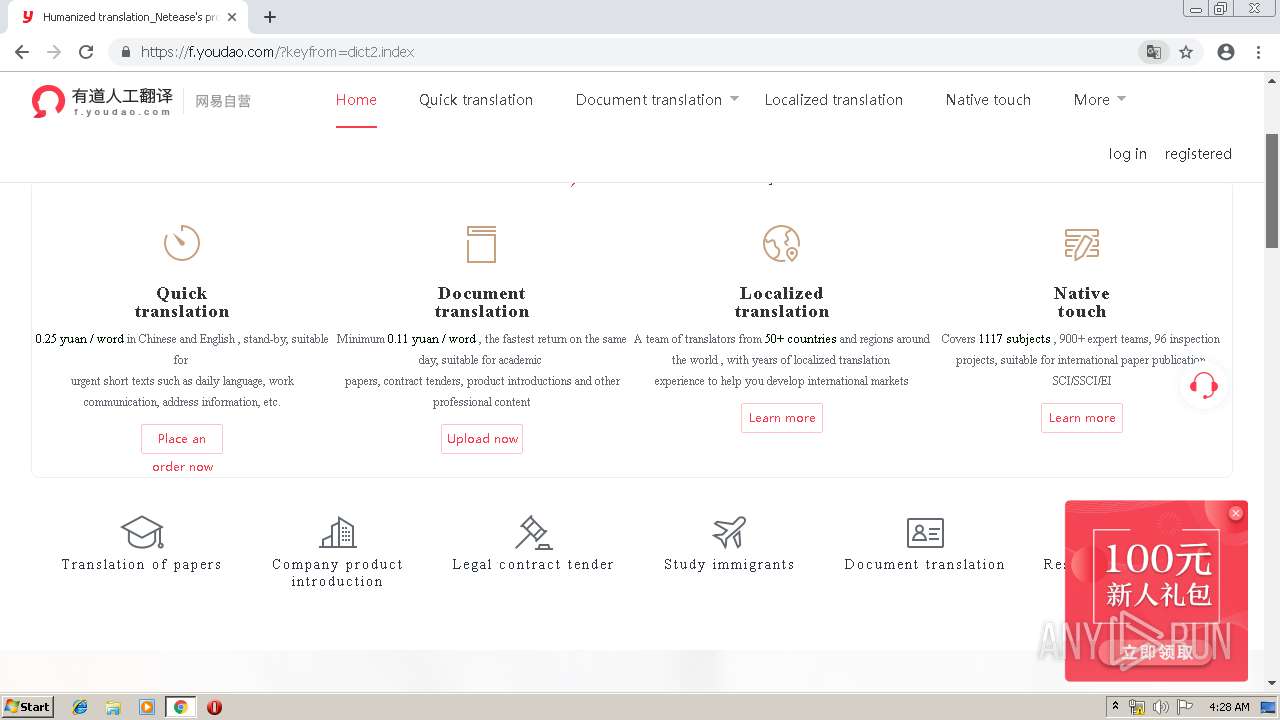Click the site lock icon in address bar
The height and width of the screenshot is (720, 1280).
[x=125, y=52]
